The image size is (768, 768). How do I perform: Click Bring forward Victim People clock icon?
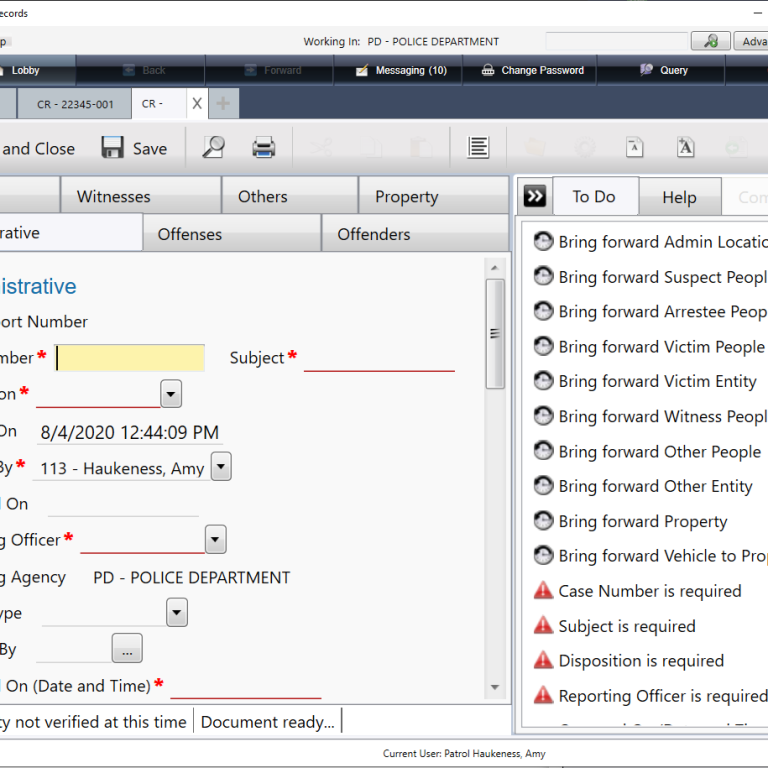543,346
